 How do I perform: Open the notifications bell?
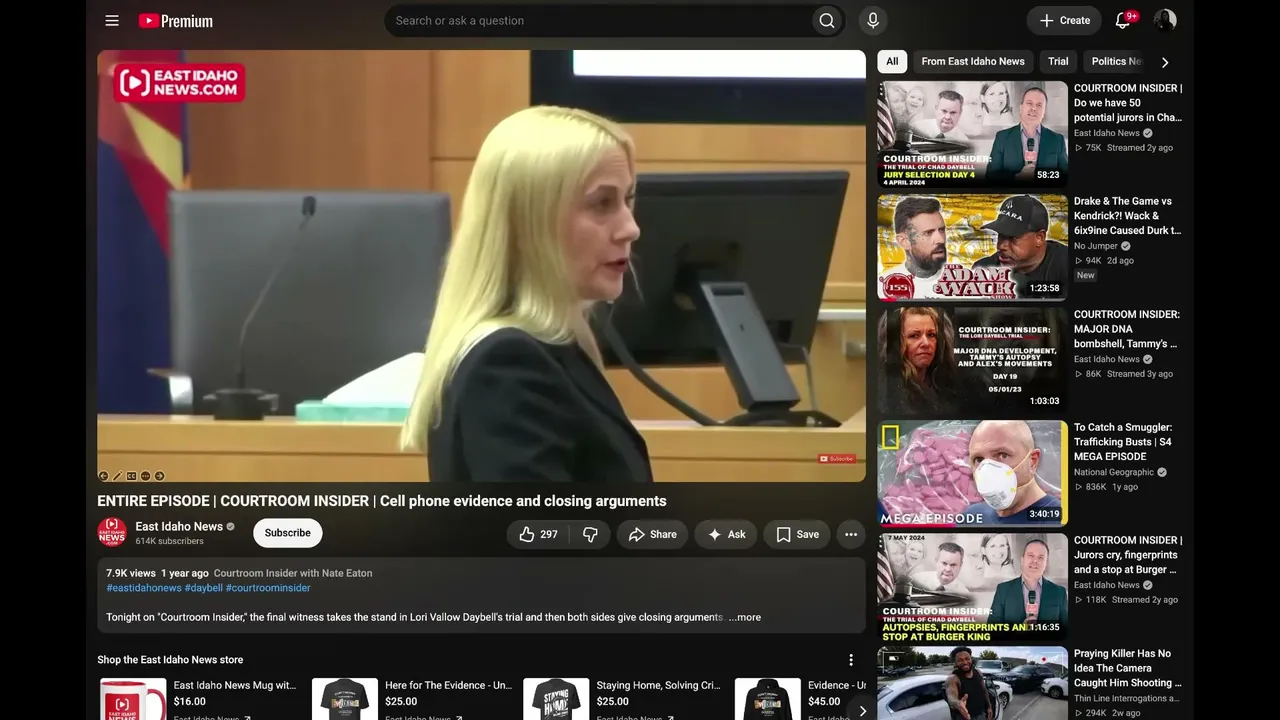coord(1123,20)
